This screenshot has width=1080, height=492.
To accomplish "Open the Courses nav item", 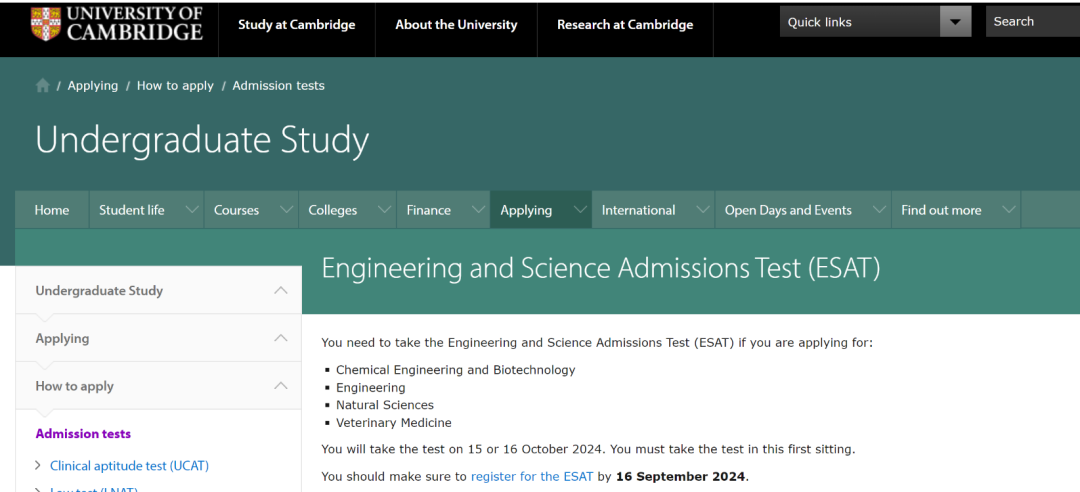I will [x=236, y=210].
